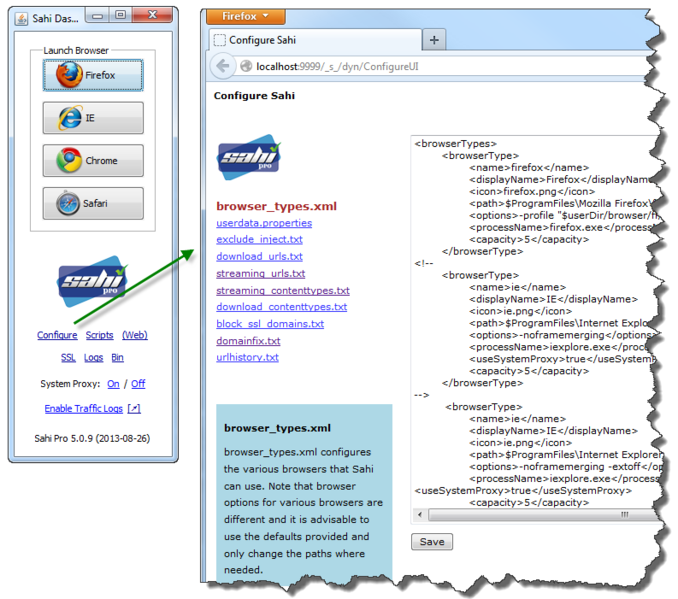
Task: Click the Java icon in Sahi Dashboard title bar
Action: point(21,19)
